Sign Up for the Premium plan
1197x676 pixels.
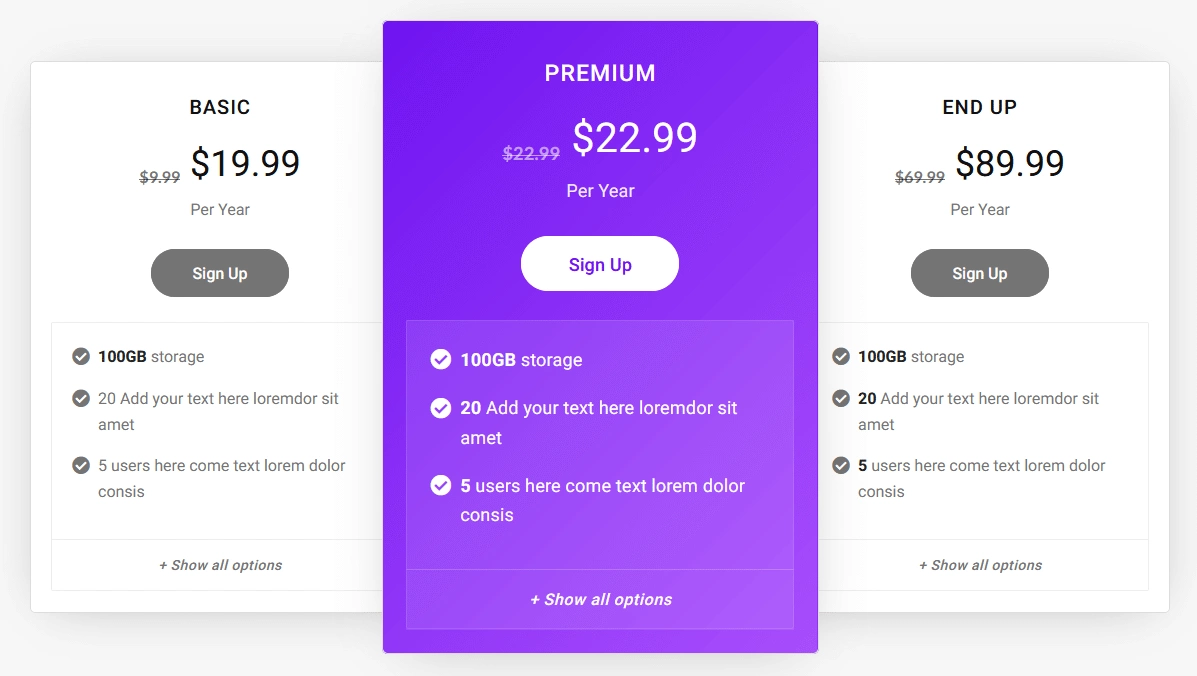tap(600, 263)
